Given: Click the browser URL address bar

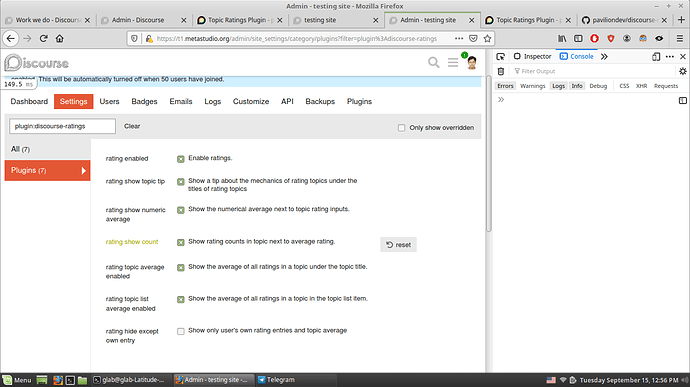Looking at the screenshot, I should pos(297,39).
